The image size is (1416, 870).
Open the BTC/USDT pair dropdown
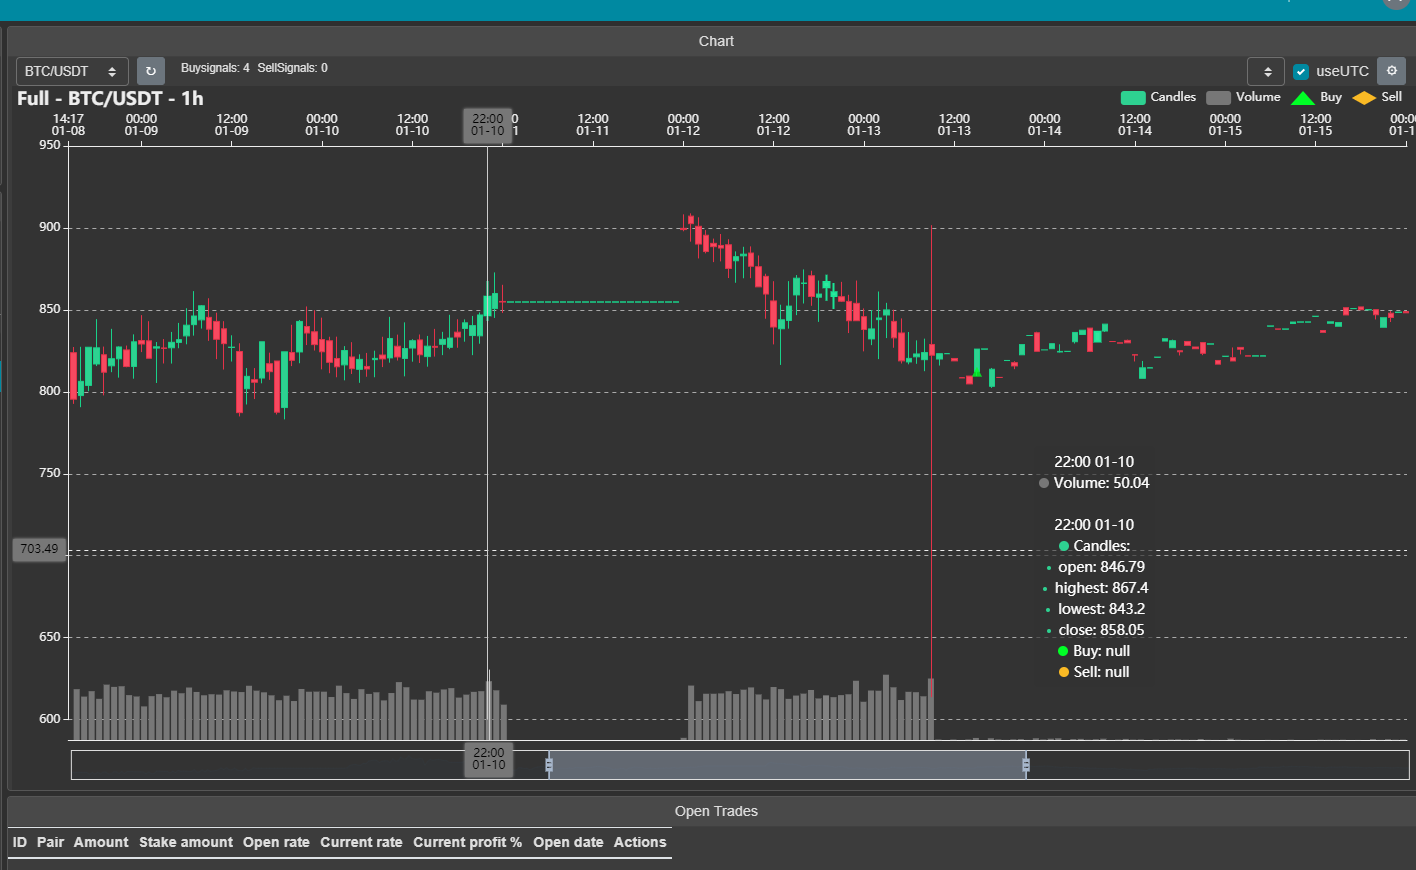click(71, 71)
